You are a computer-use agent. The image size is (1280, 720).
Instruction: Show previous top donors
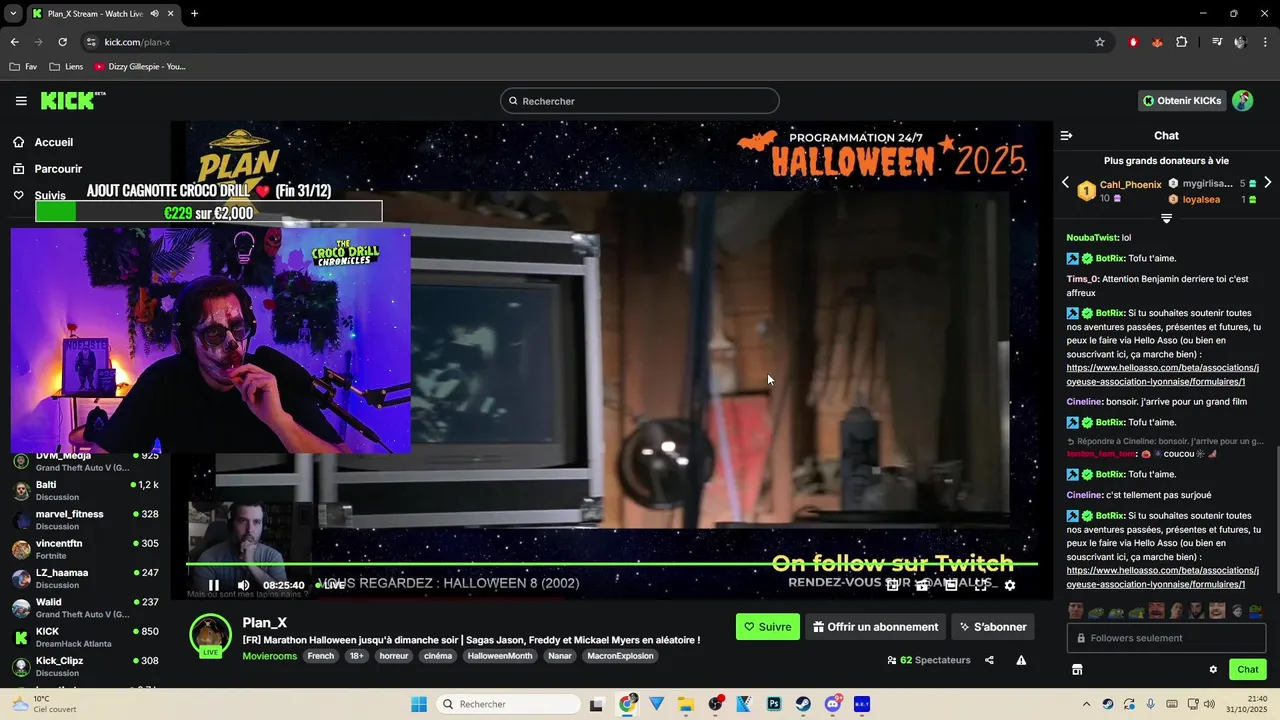pos(1065,183)
